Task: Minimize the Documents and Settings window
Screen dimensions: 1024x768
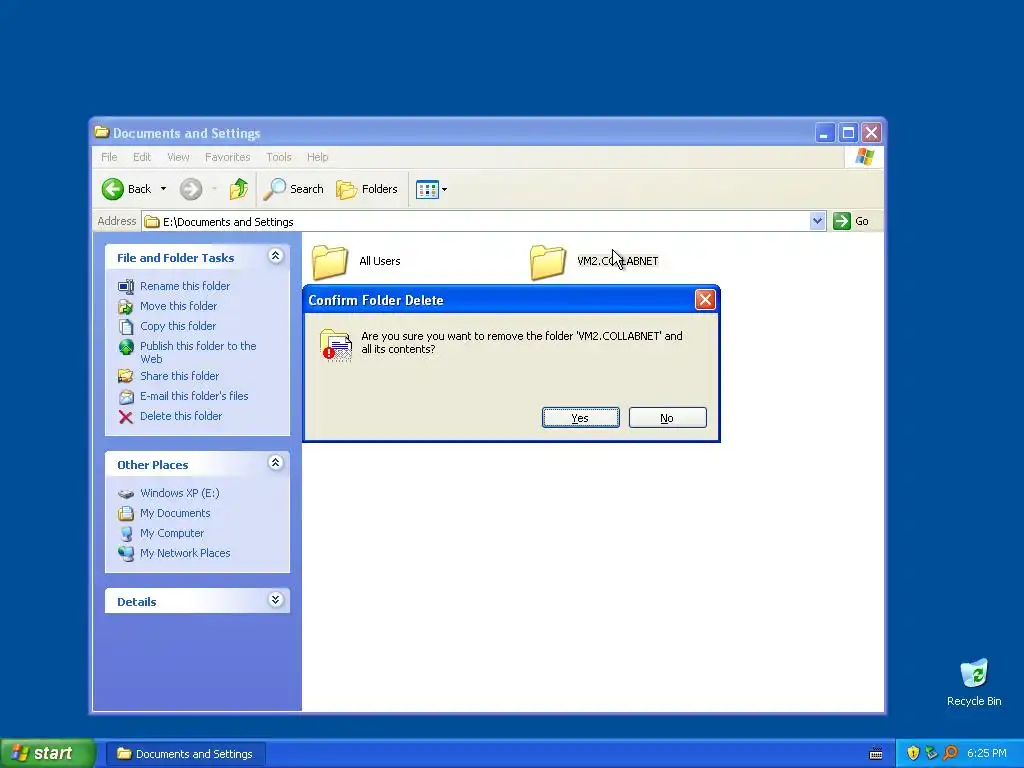Action: coord(825,133)
